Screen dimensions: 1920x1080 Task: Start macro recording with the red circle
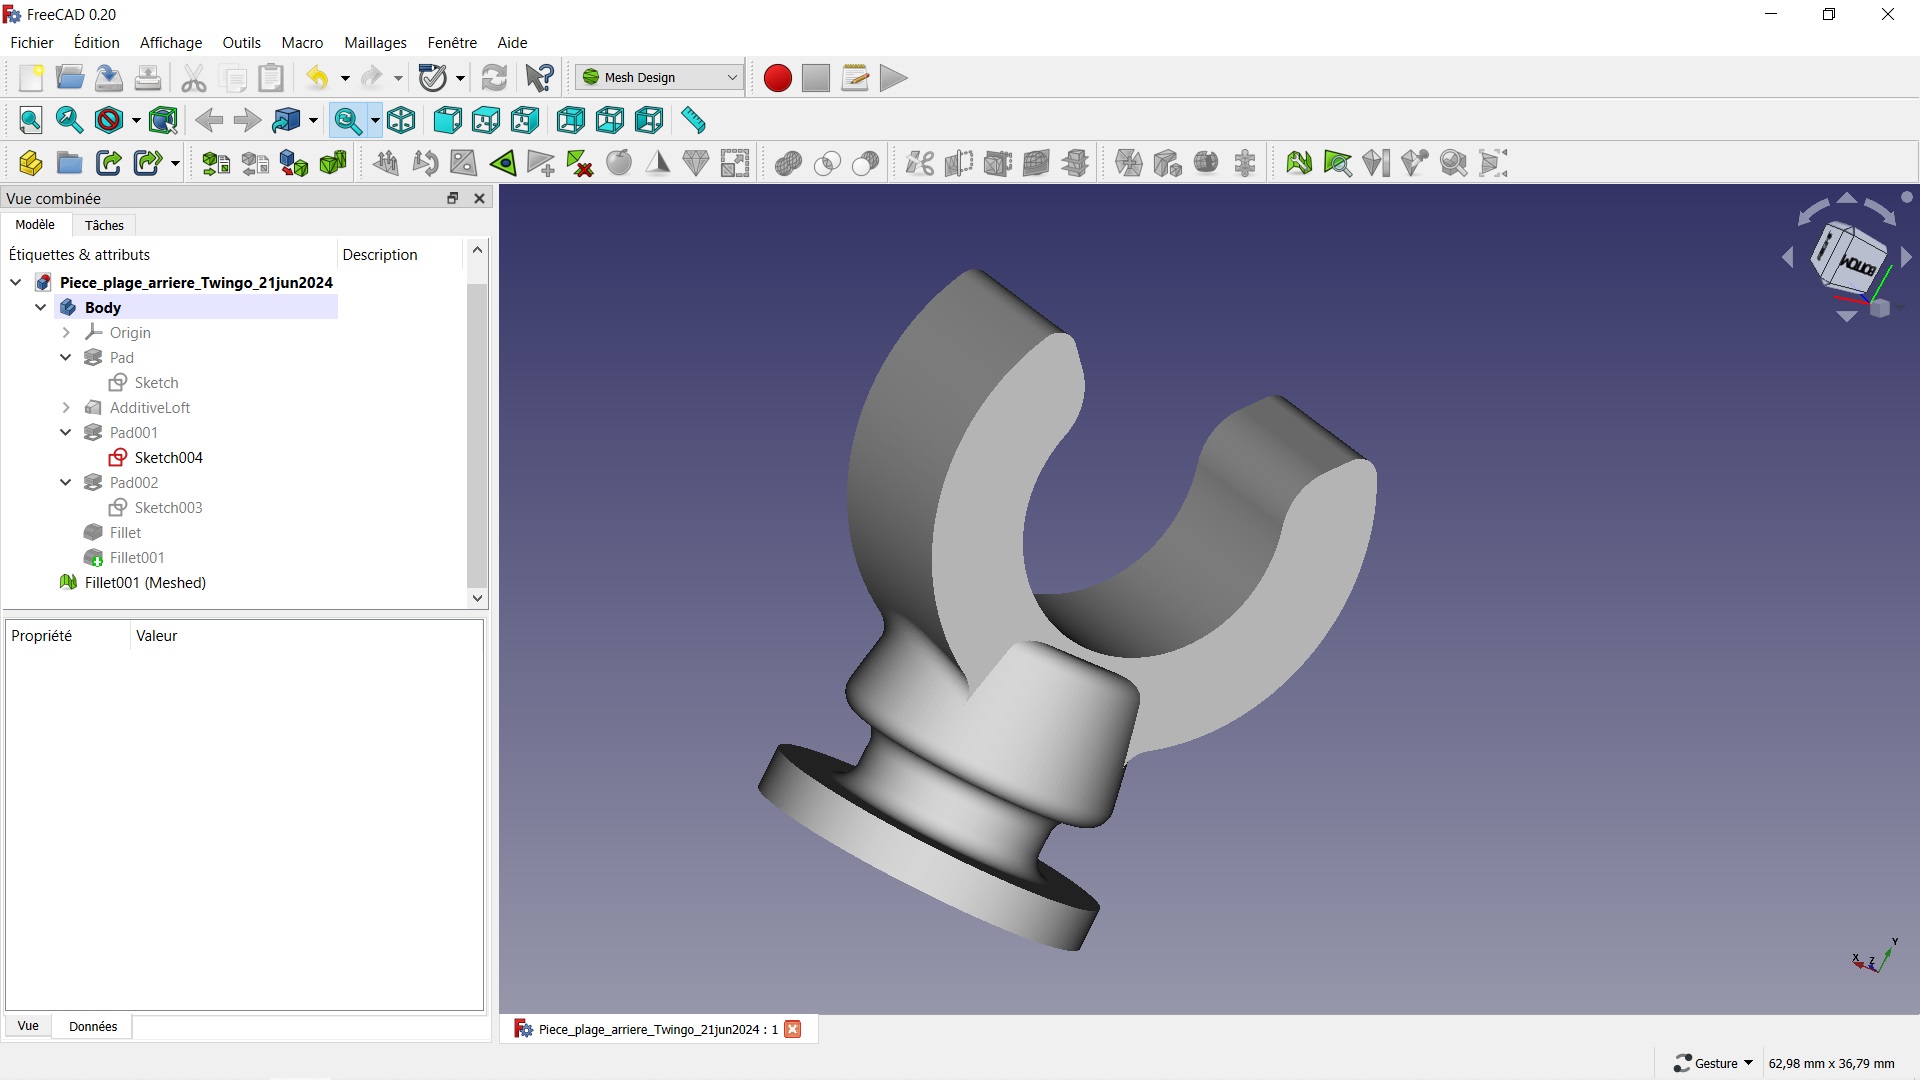(777, 78)
